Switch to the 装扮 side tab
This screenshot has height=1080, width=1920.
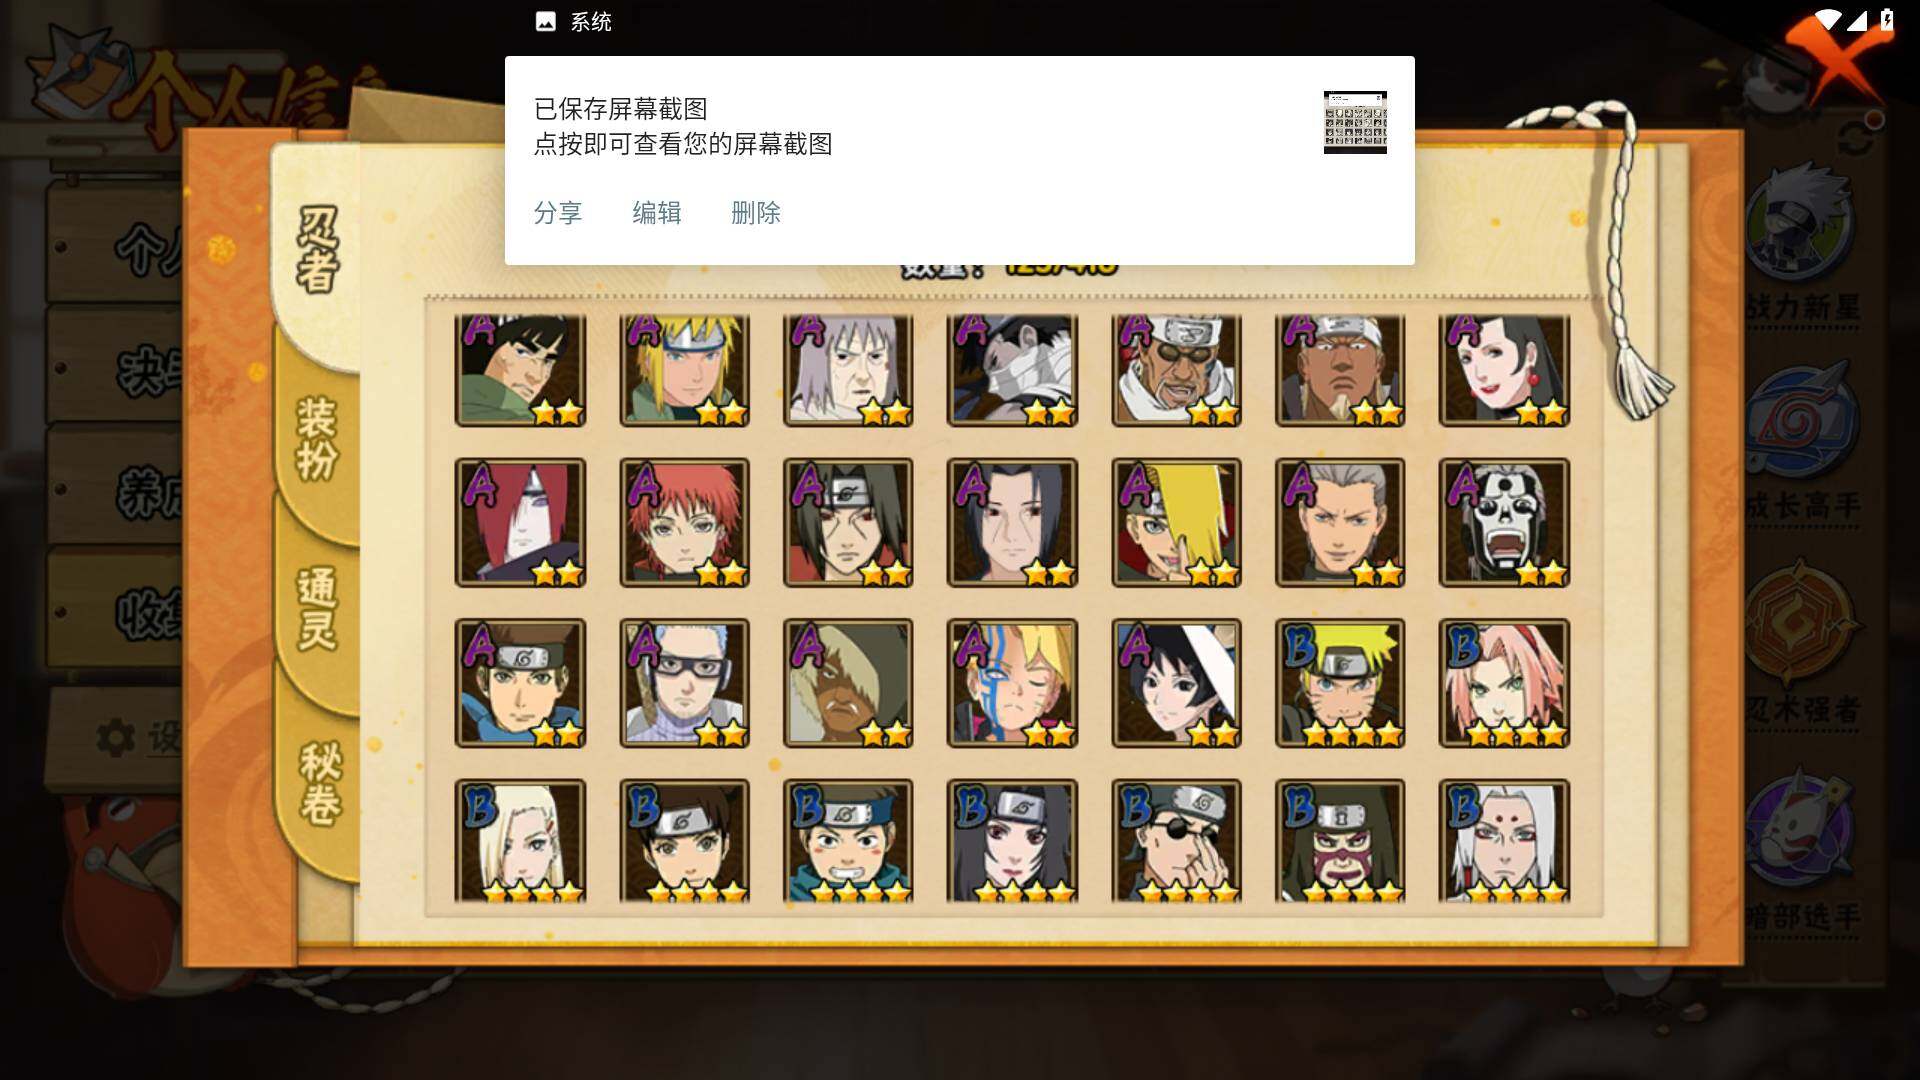click(x=317, y=440)
